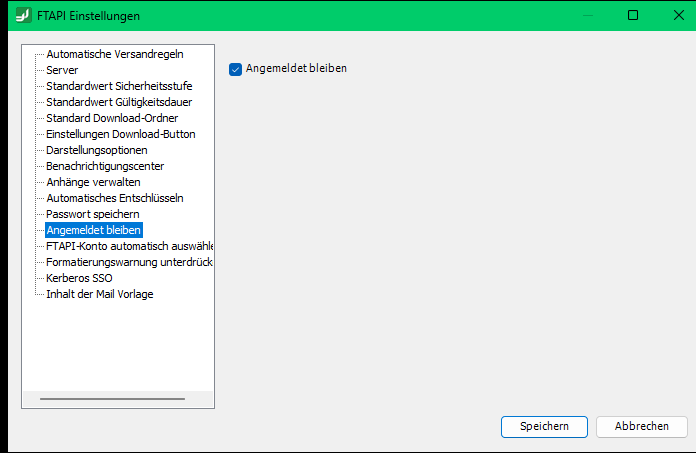The height and width of the screenshot is (453, 696).
Task: Select Automatische Versandregeln in settings tree
Action: (115, 54)
